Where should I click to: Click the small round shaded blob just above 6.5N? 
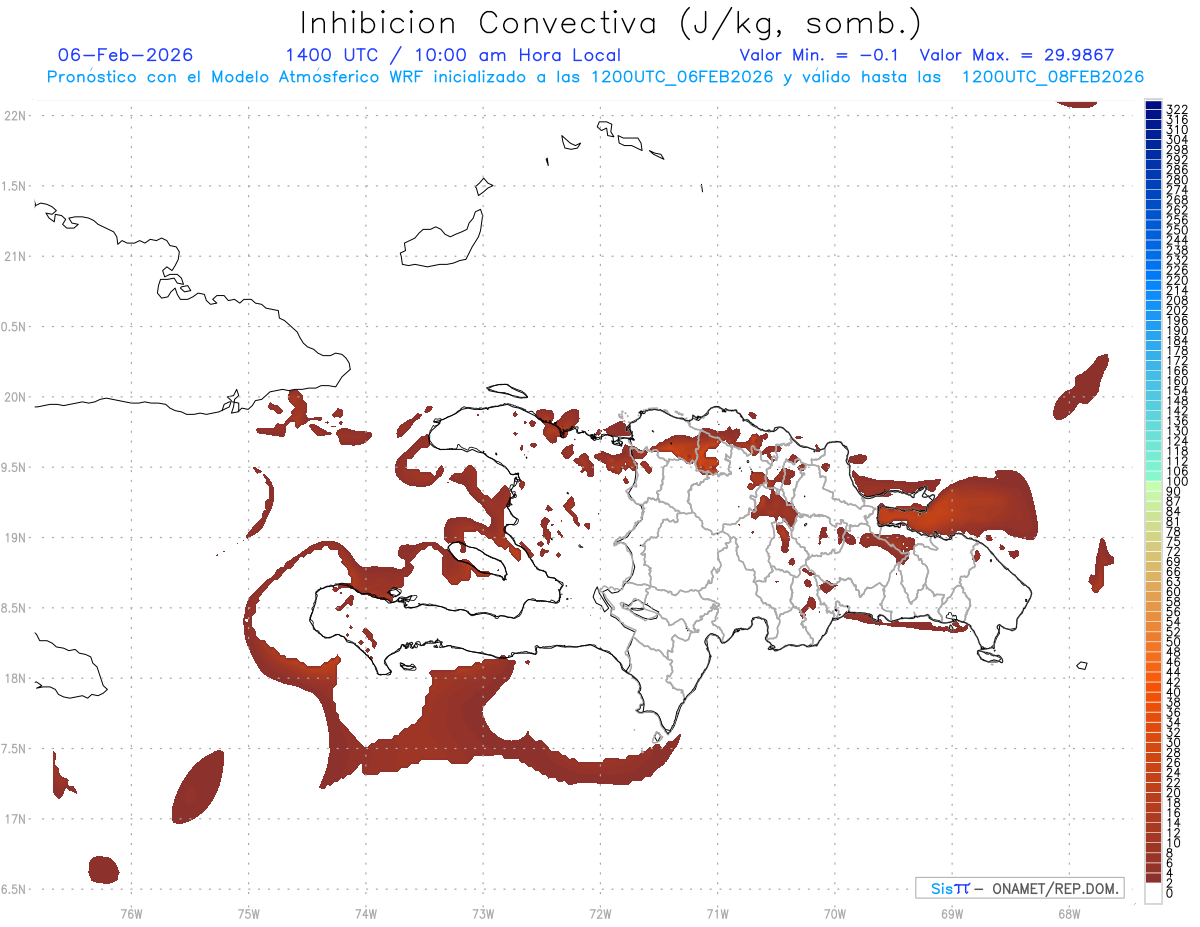pos(104,869)
